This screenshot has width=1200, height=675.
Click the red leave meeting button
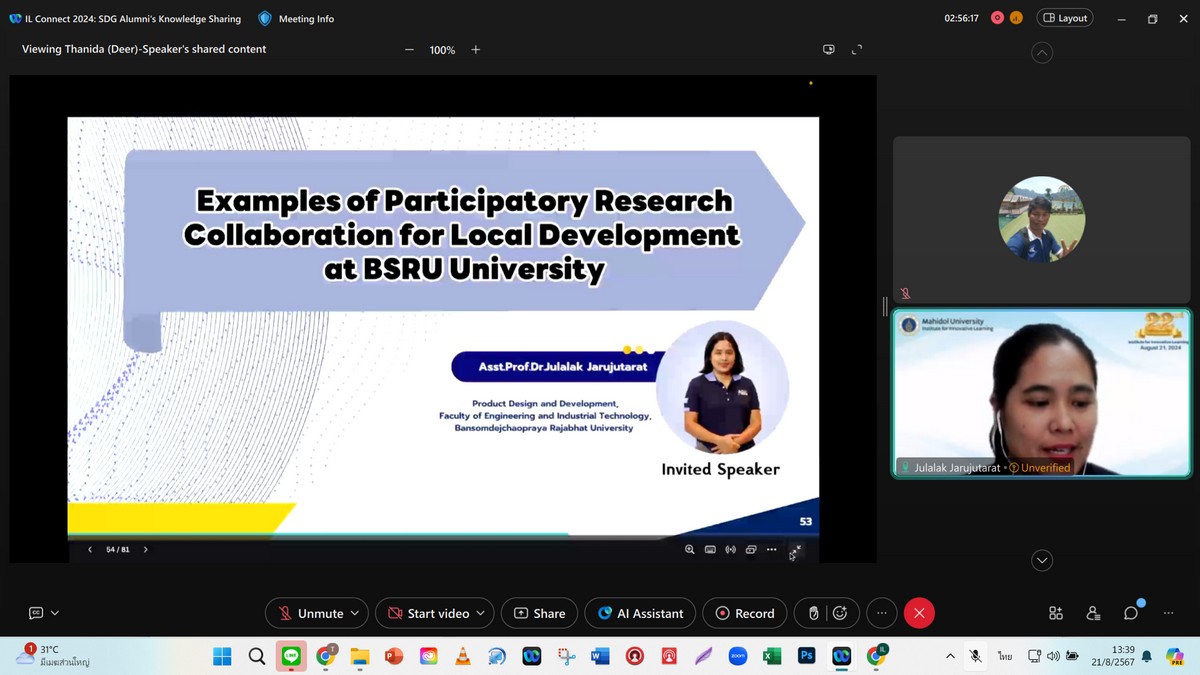pyautogui.click(x=919, y=613)
